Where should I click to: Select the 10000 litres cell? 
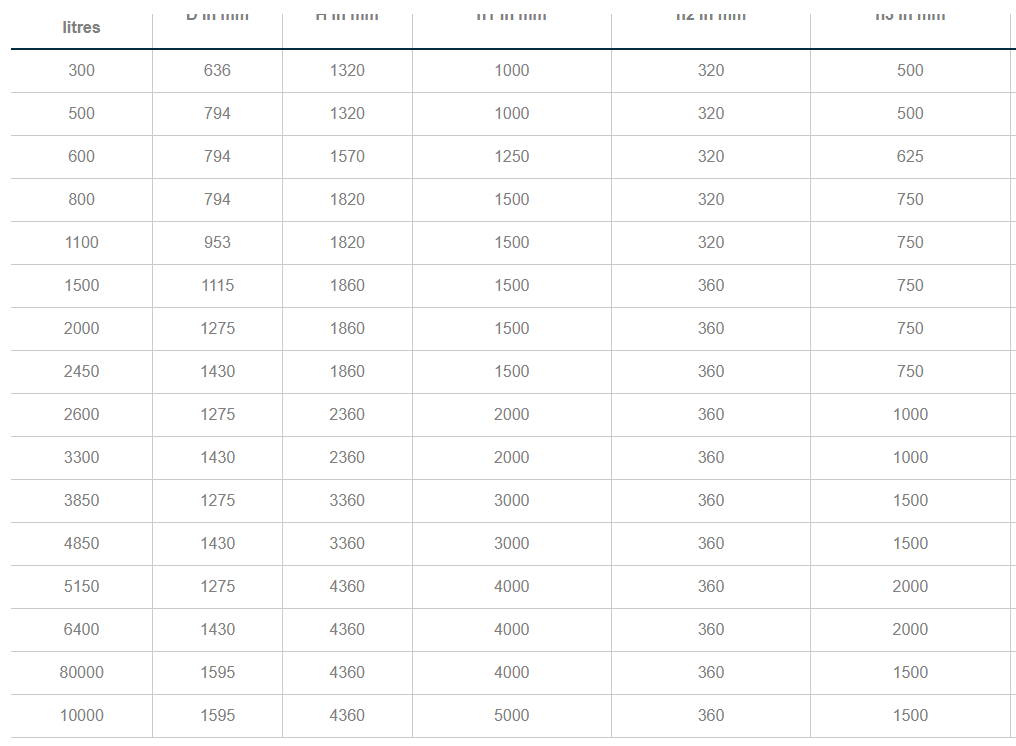click(x=81, y=715)
